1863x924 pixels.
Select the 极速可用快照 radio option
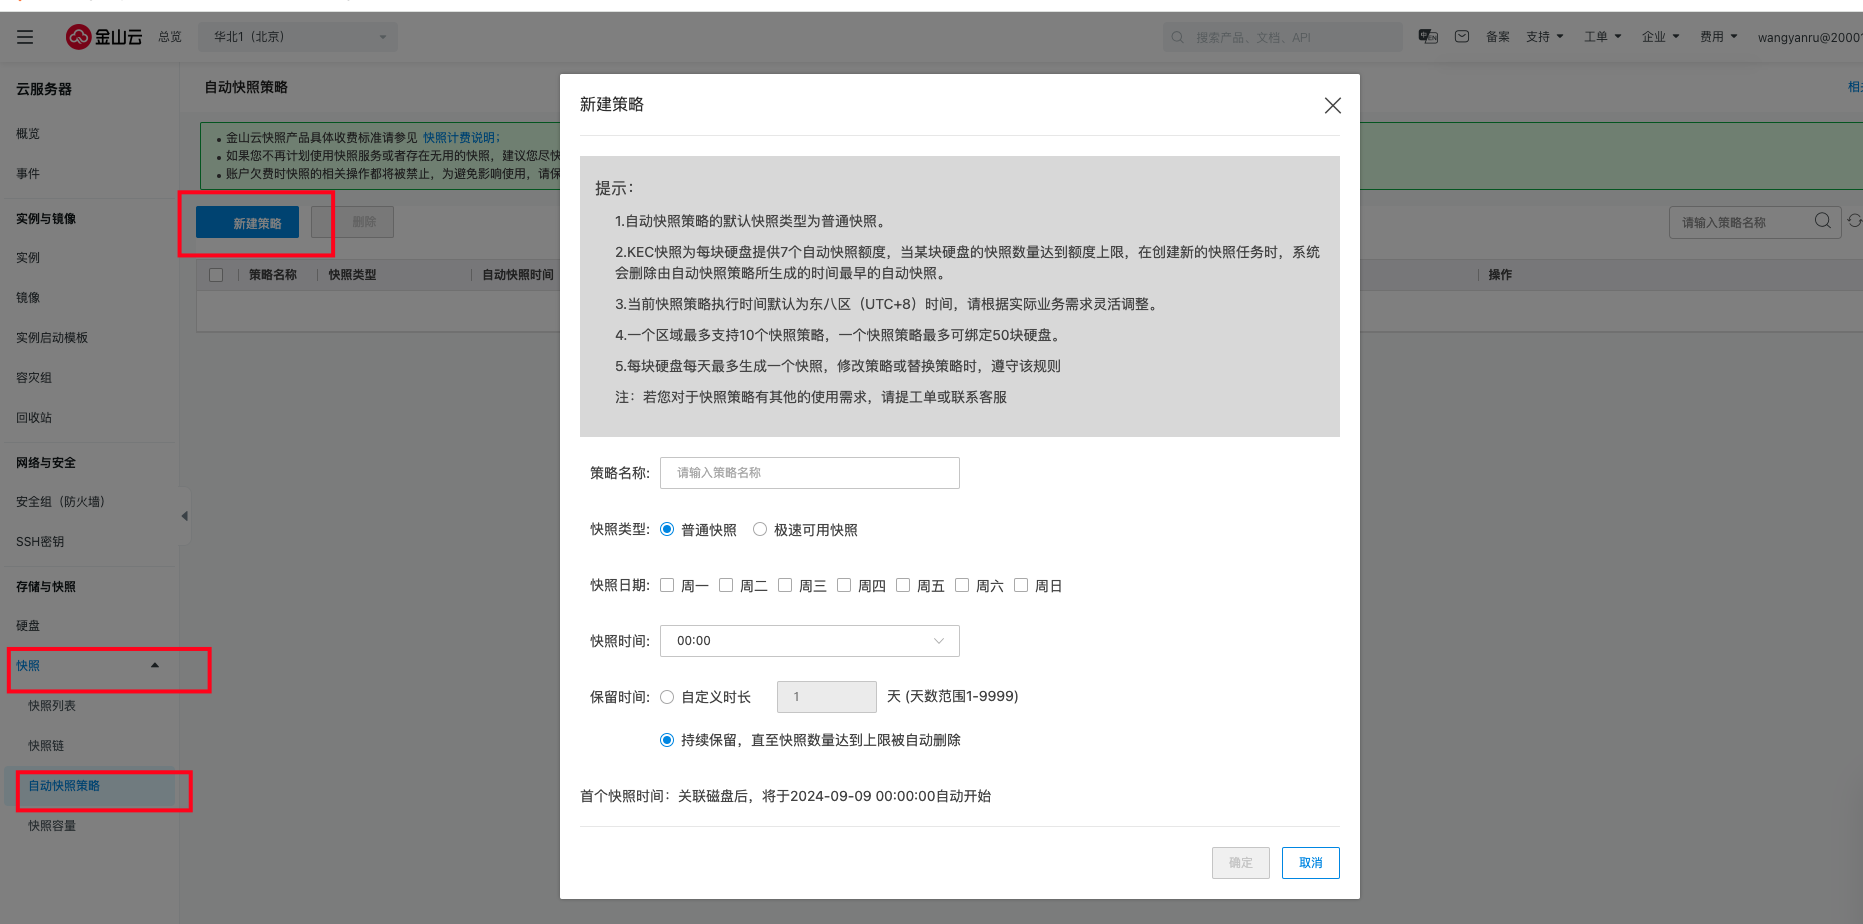pyautogui.click(x=760, y=530)
